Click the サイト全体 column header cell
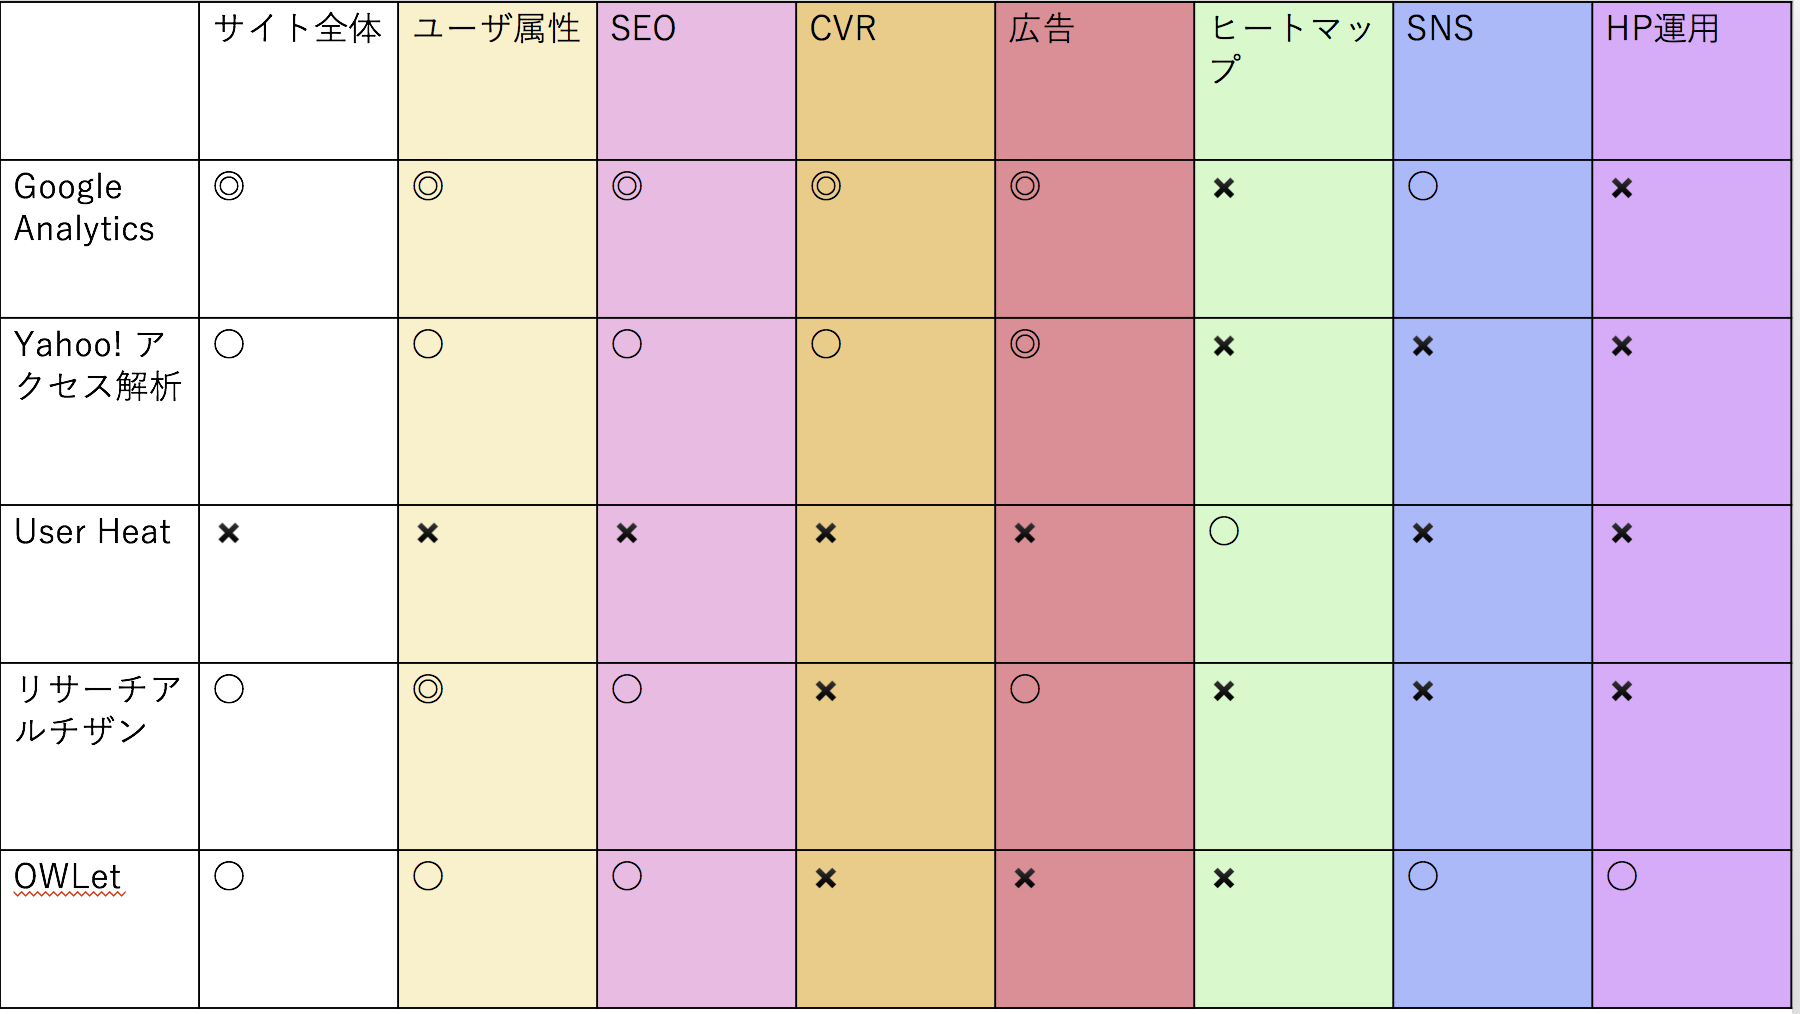The width and height of the screenshot is (1800, 1014). [x=298, y=81]
